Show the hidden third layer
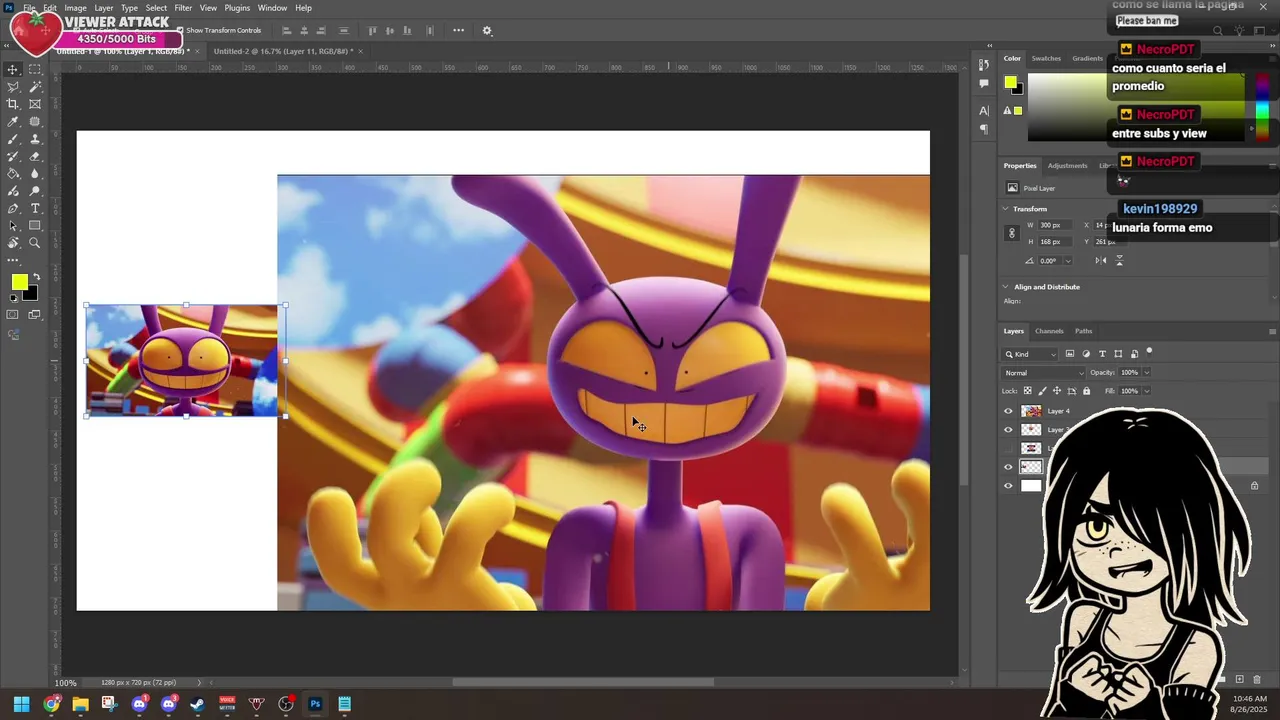 (1008, 448)
